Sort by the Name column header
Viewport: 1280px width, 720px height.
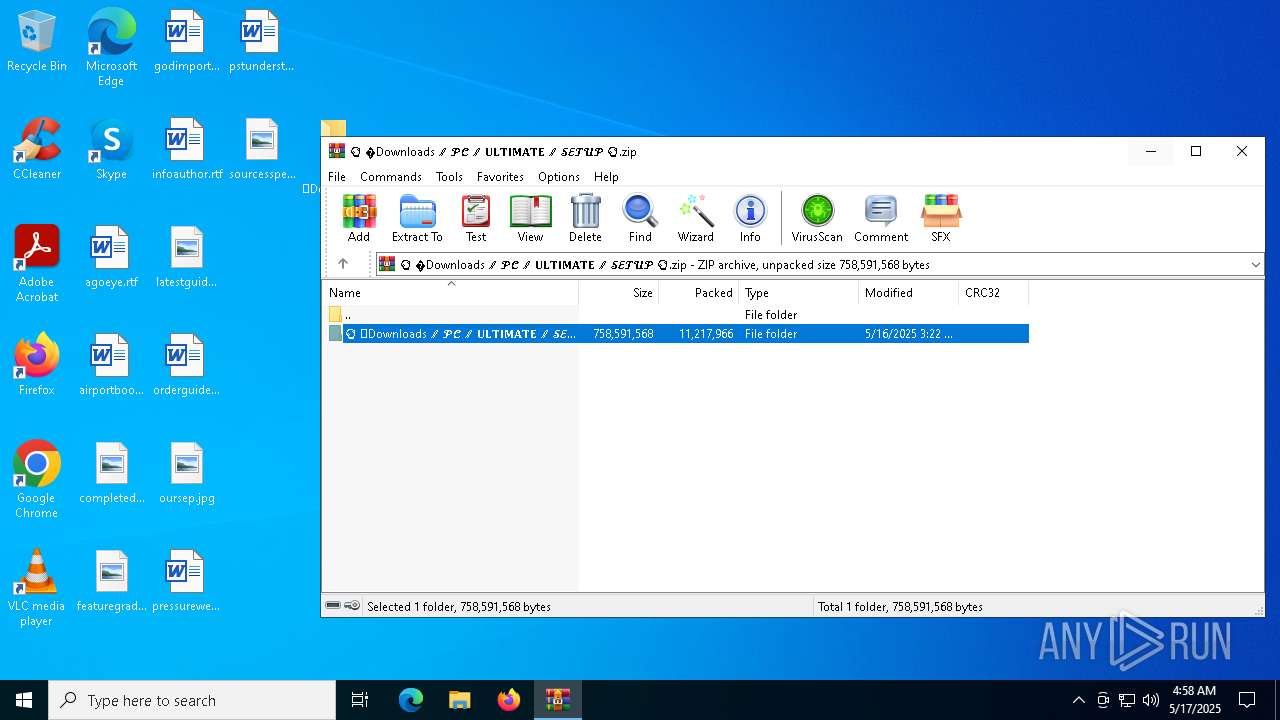[x=452, y=293]
